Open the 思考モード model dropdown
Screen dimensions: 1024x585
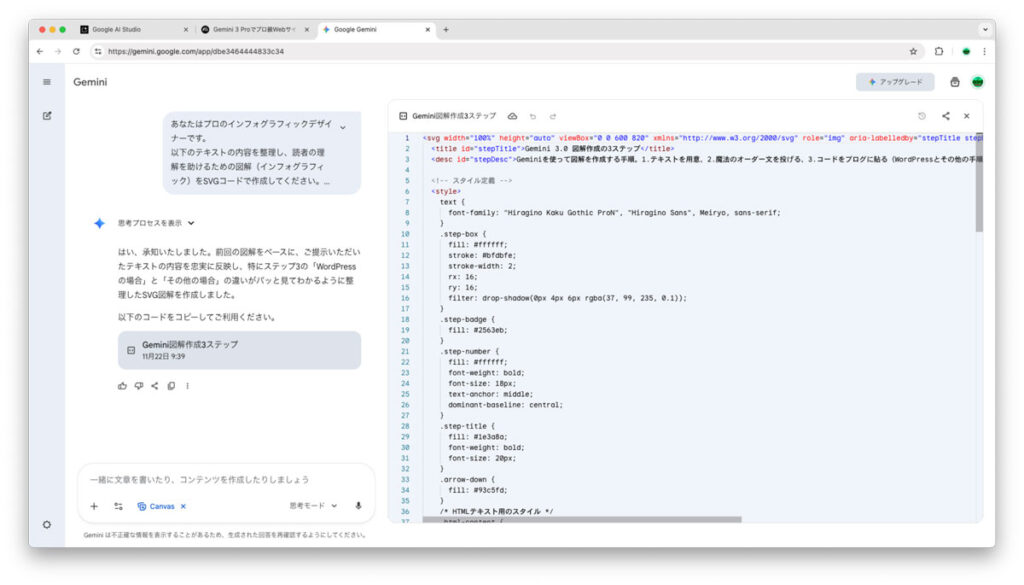[313, 506]
